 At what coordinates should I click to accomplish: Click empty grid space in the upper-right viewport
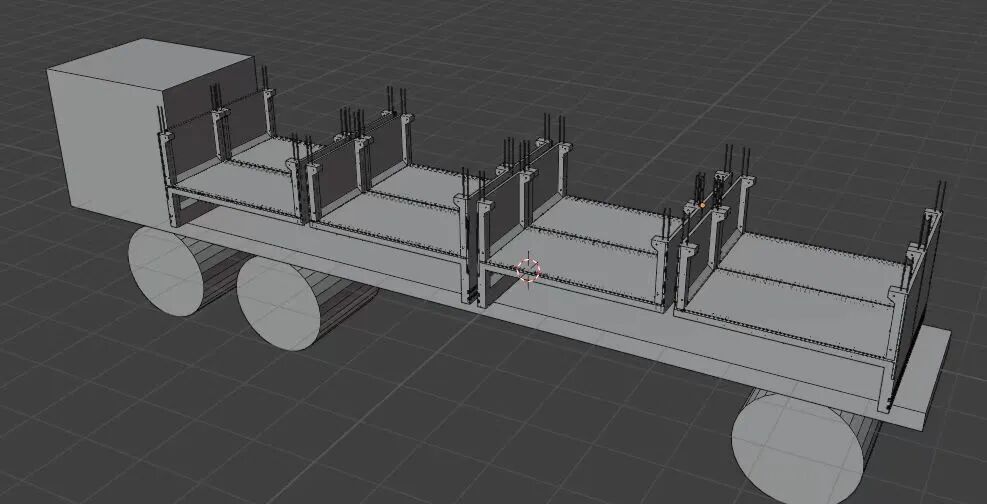click(850, 80)
